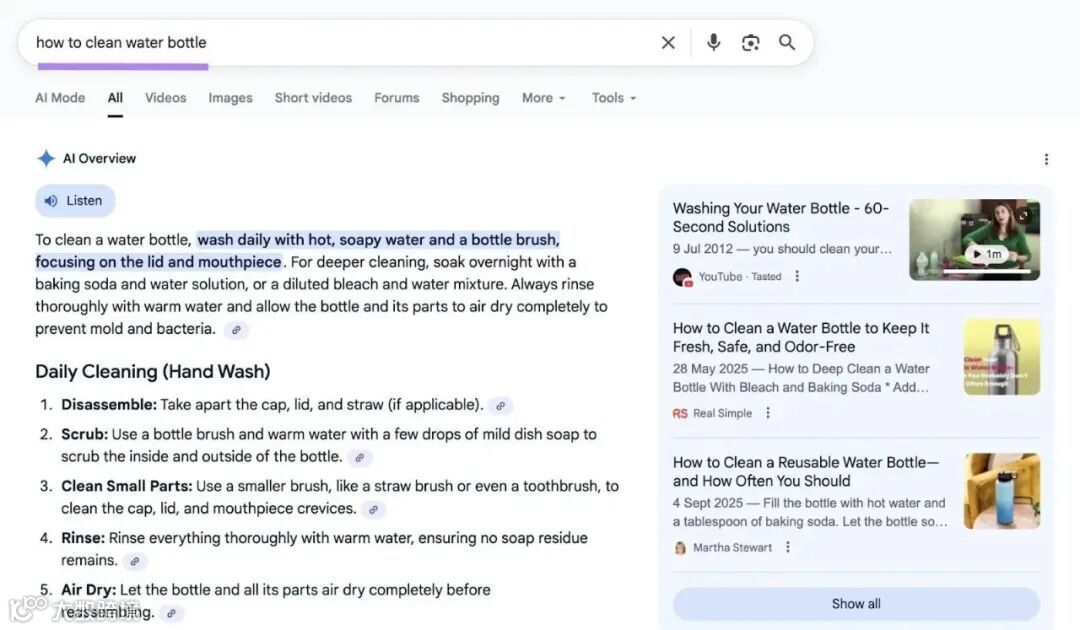Open Google Lens image search
This screenshot has height=630, width=1080.
(x=750, y=42)
